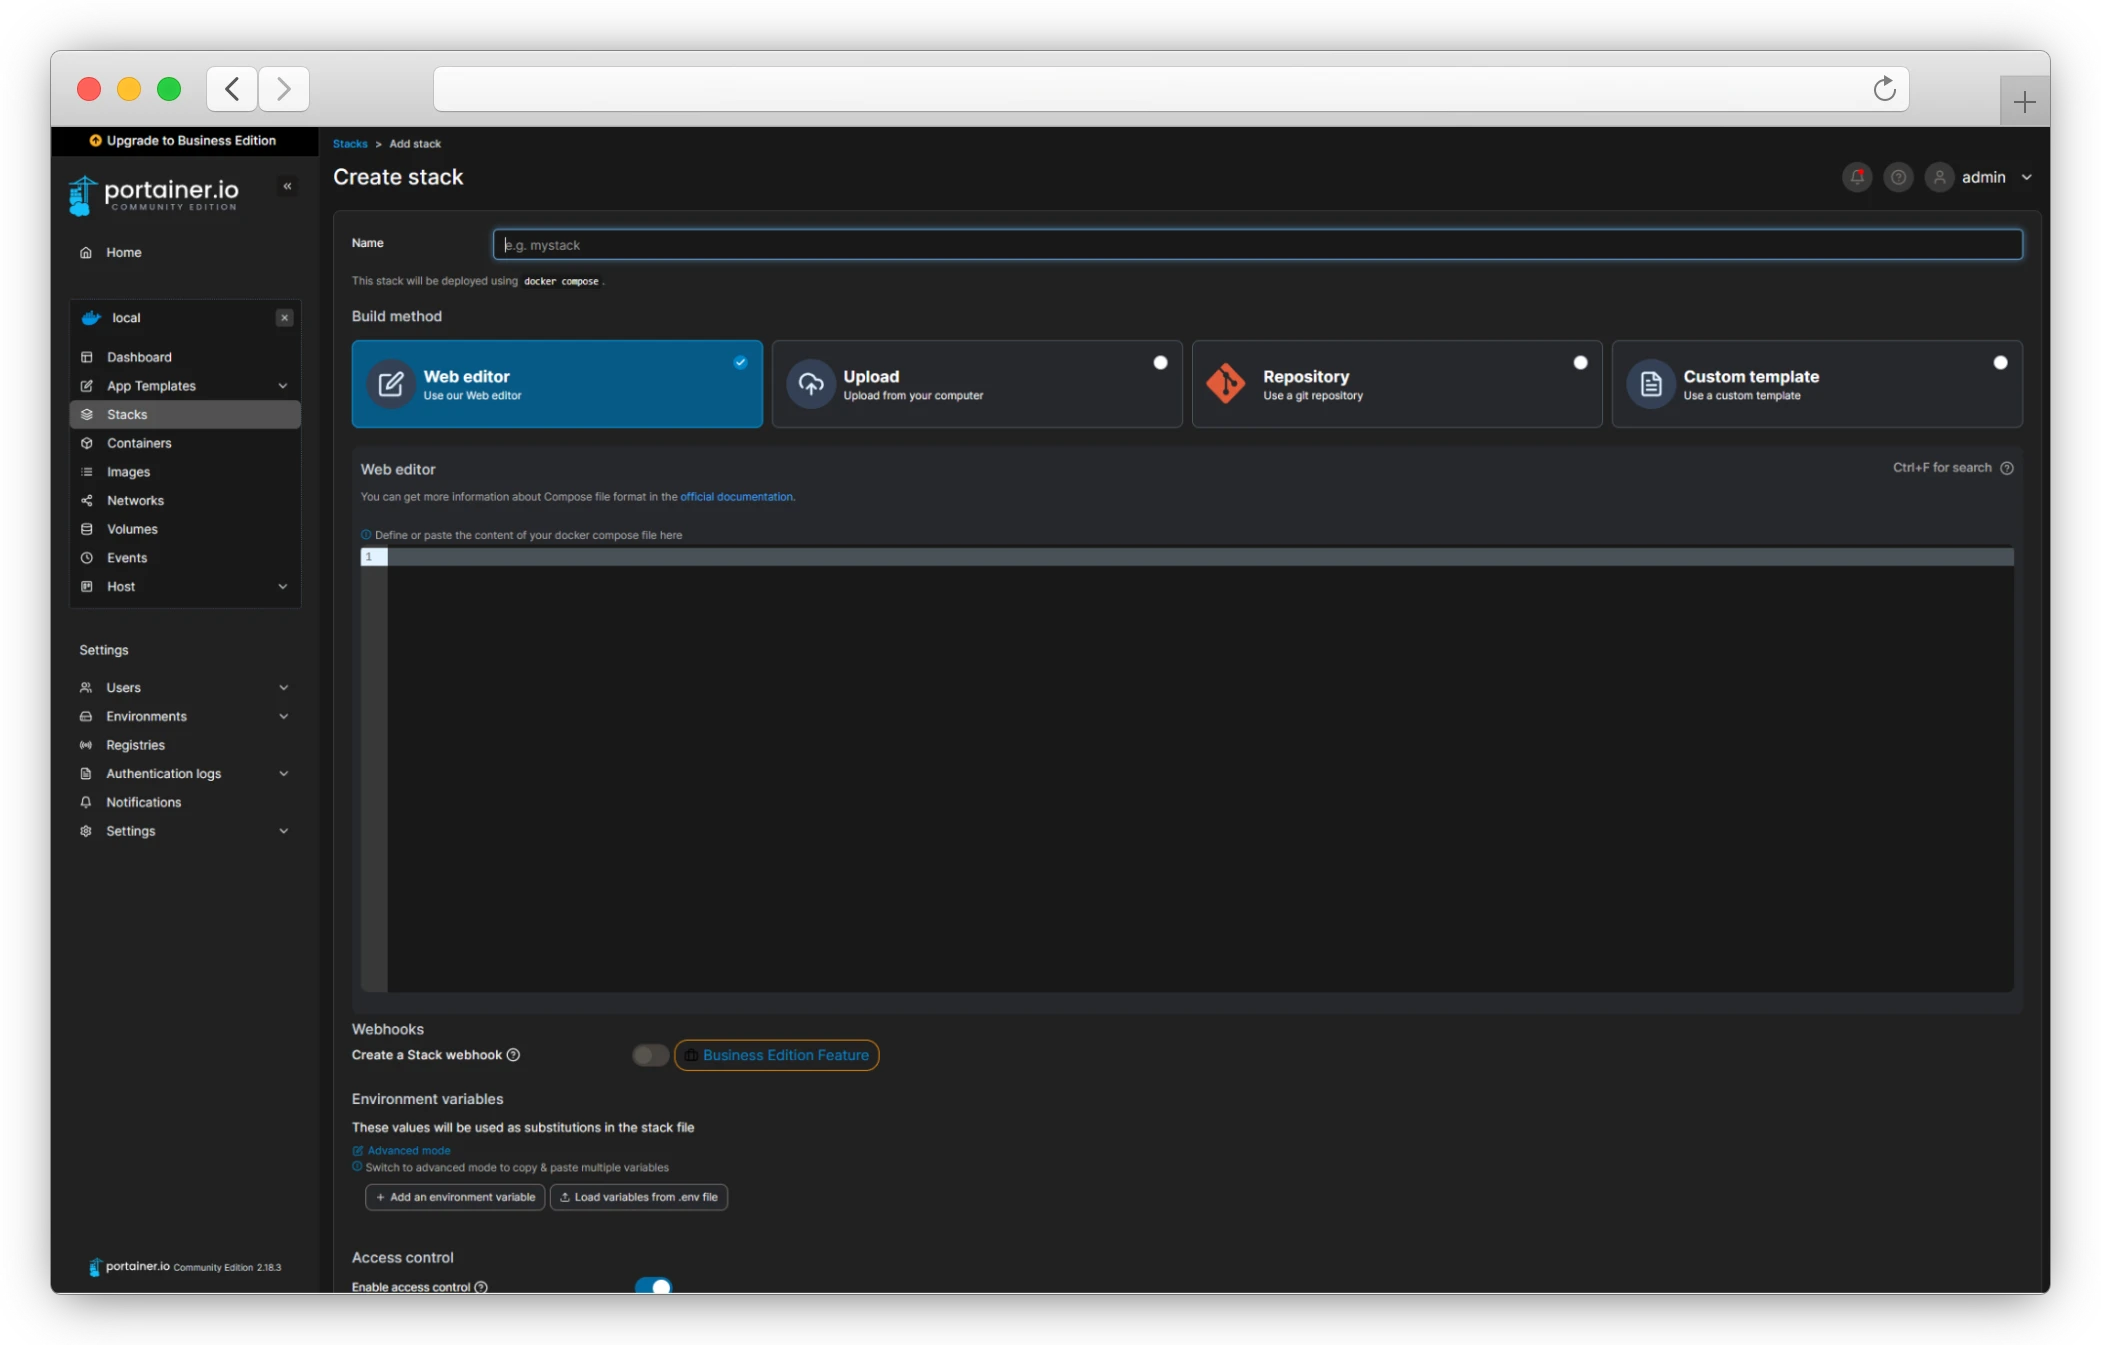The image size is (2101, 1345).
Task: Open the official documentation link
Action: click(736, 497)
